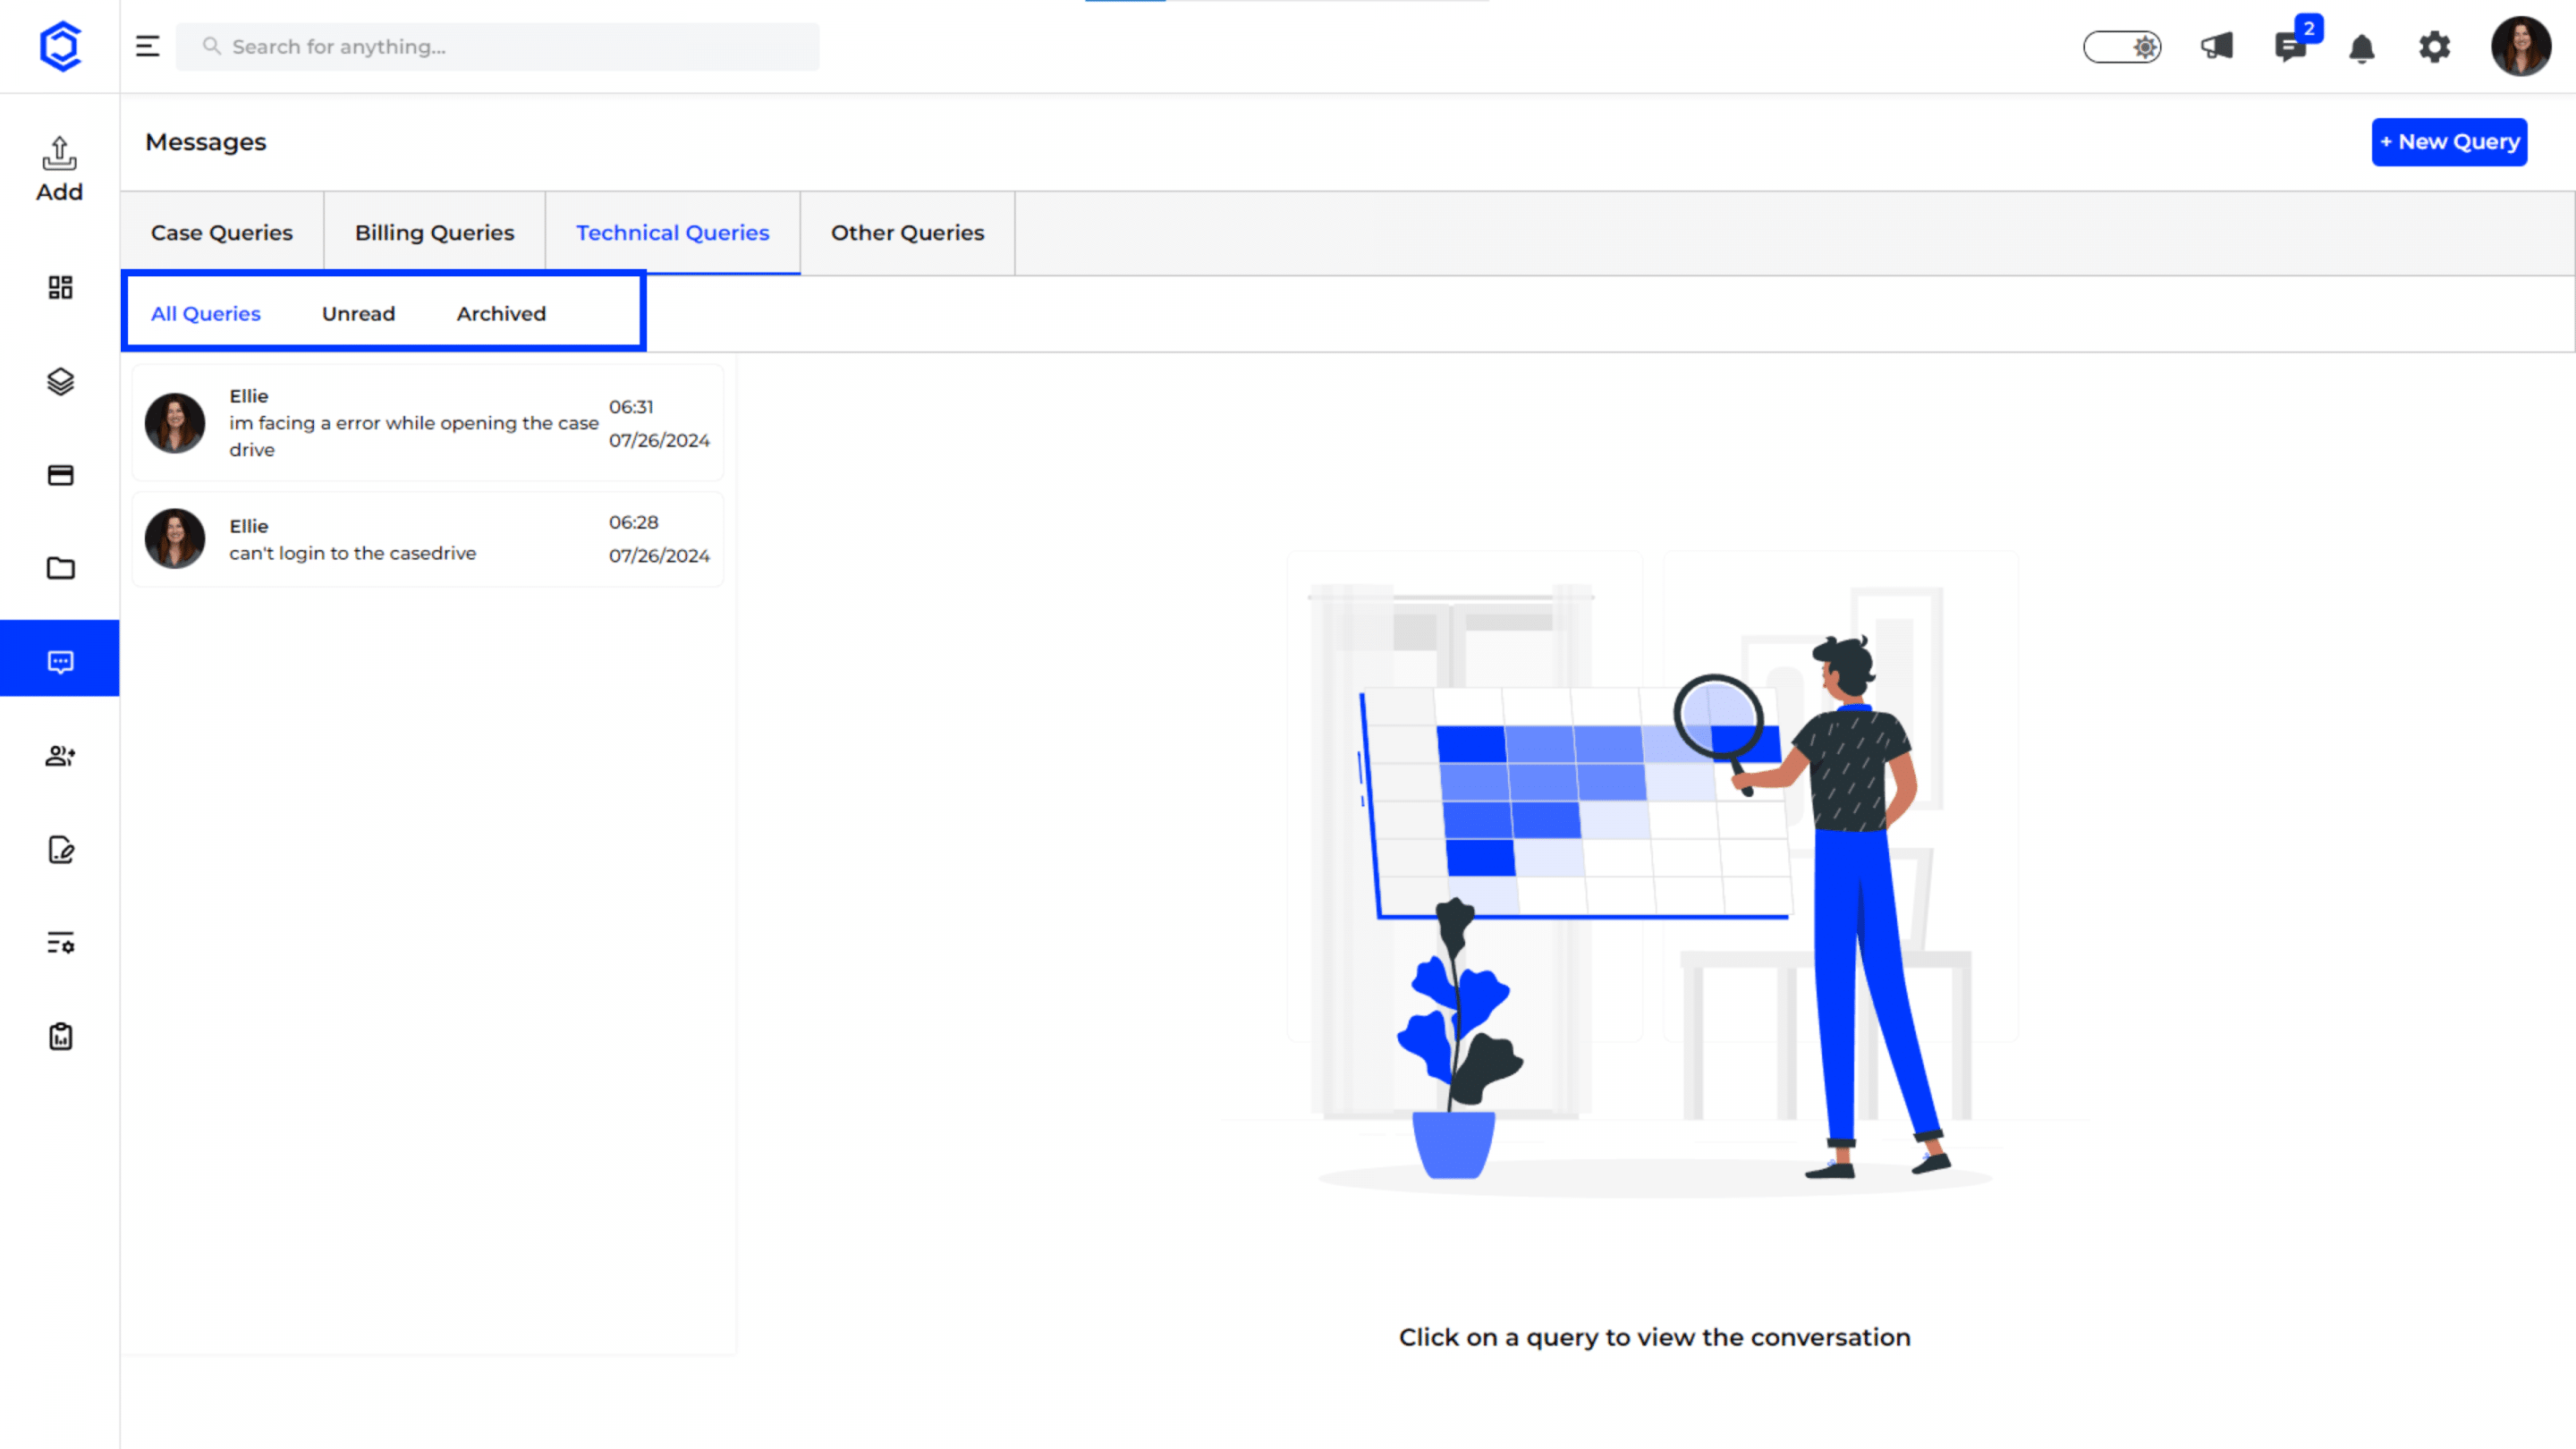Collapse sidebar with hamburger menu icon
Screen dimensions: 2576x1449
point(147,47)
